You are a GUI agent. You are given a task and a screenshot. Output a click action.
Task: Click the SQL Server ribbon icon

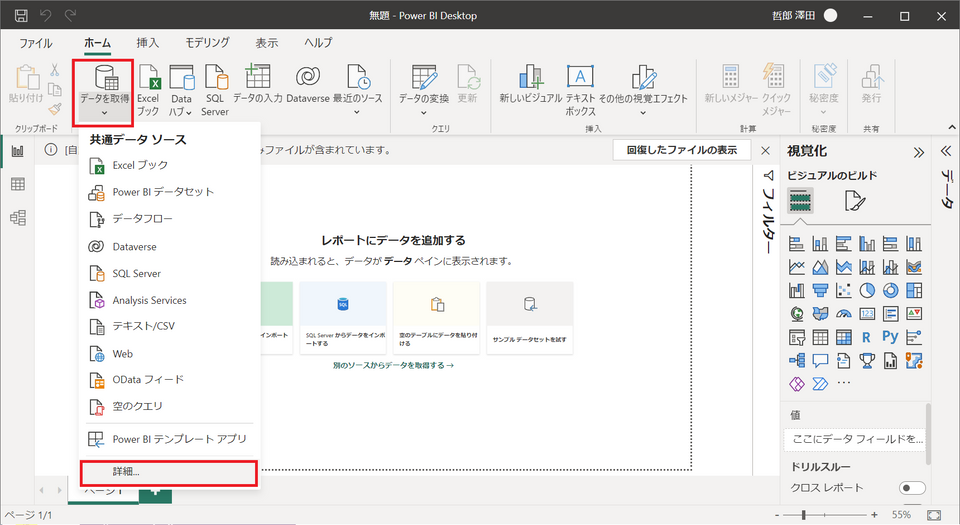click(215, 90)
